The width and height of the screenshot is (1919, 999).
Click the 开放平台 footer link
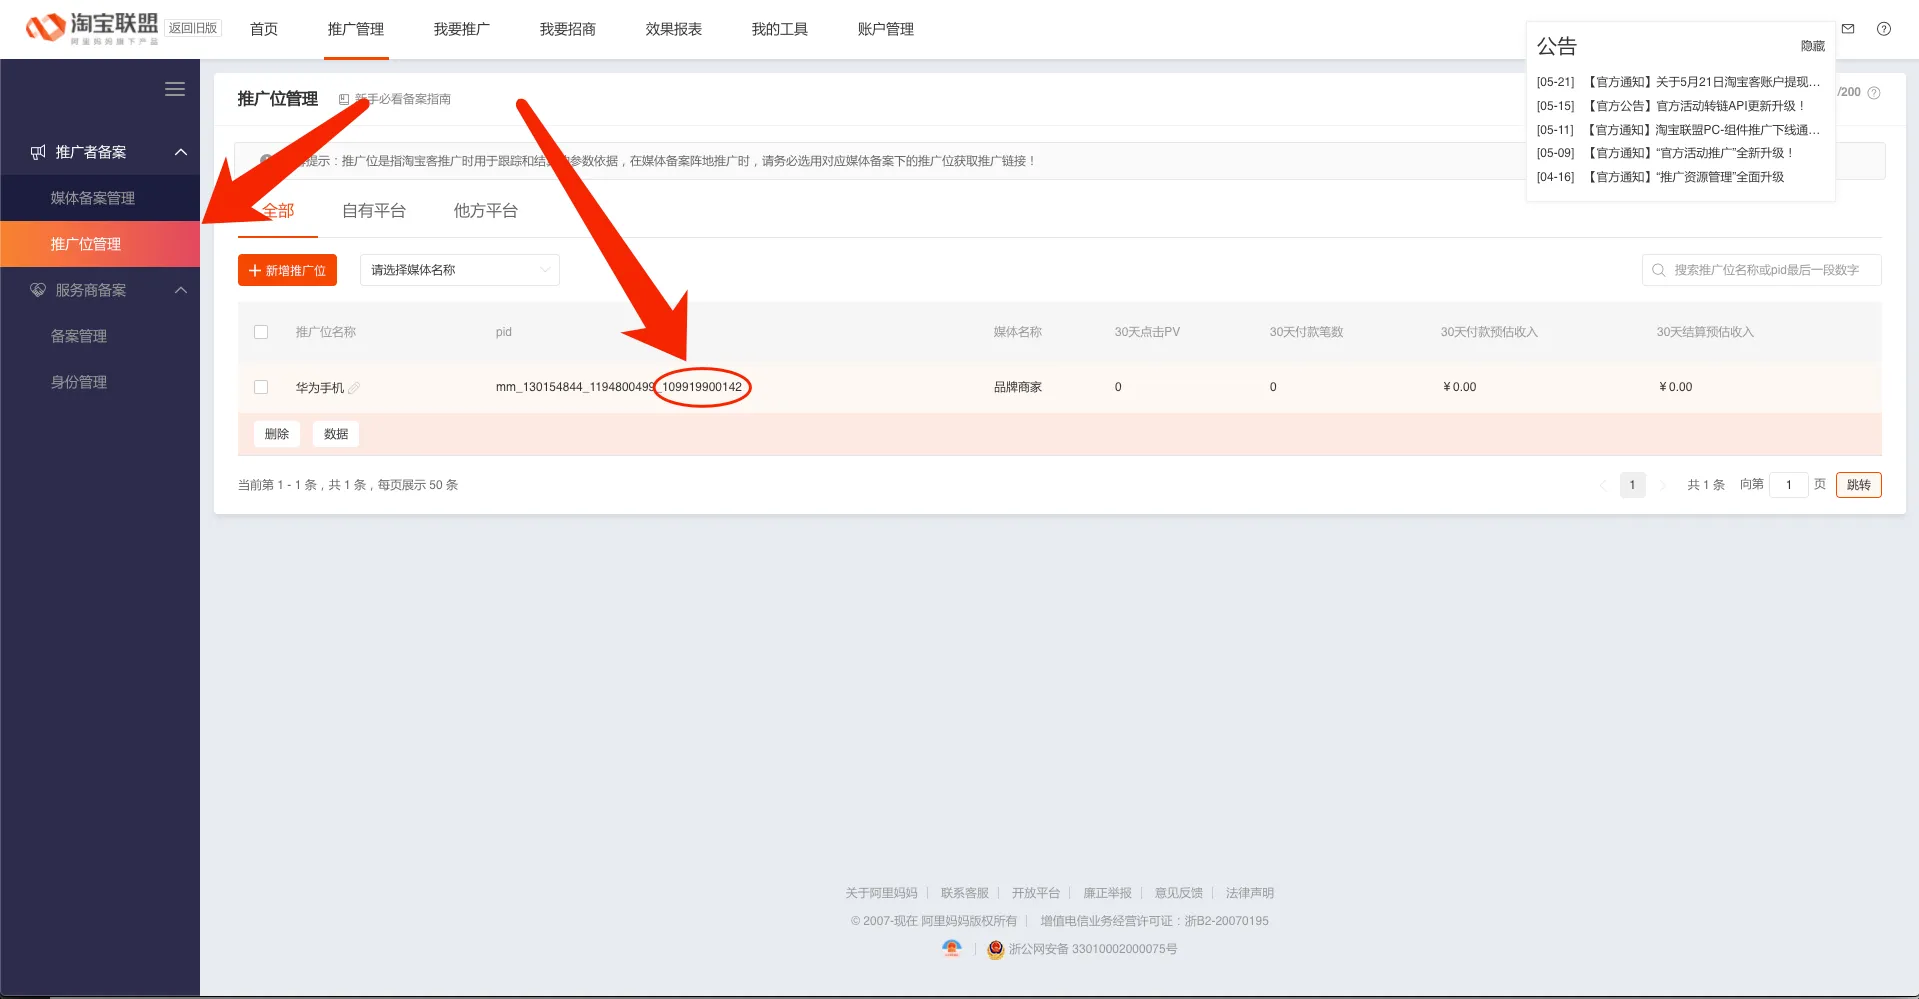[1035, 893]
